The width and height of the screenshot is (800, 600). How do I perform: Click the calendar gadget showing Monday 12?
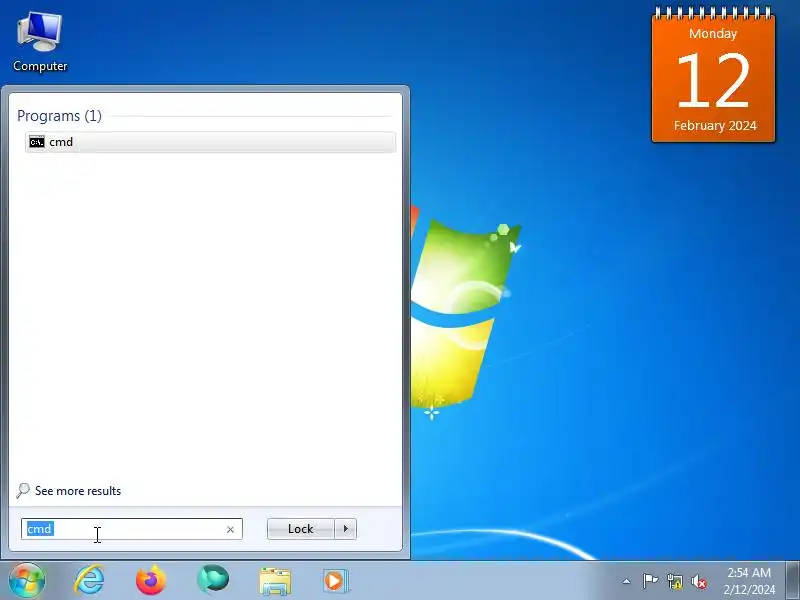tap(713, 75)
